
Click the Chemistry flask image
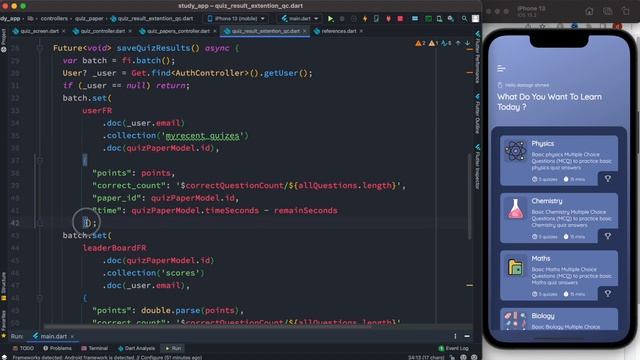tap(516, 209)
